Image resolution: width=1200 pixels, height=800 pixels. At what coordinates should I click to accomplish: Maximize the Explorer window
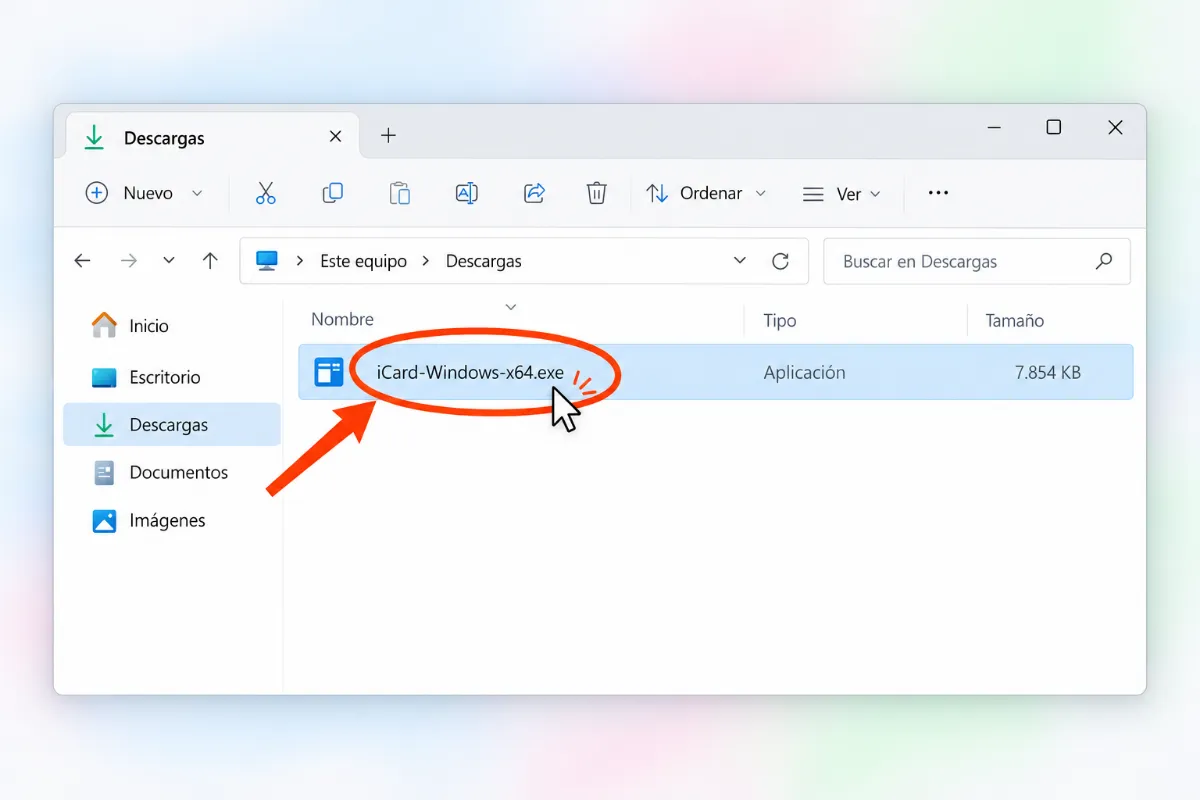coord(1053,127)
